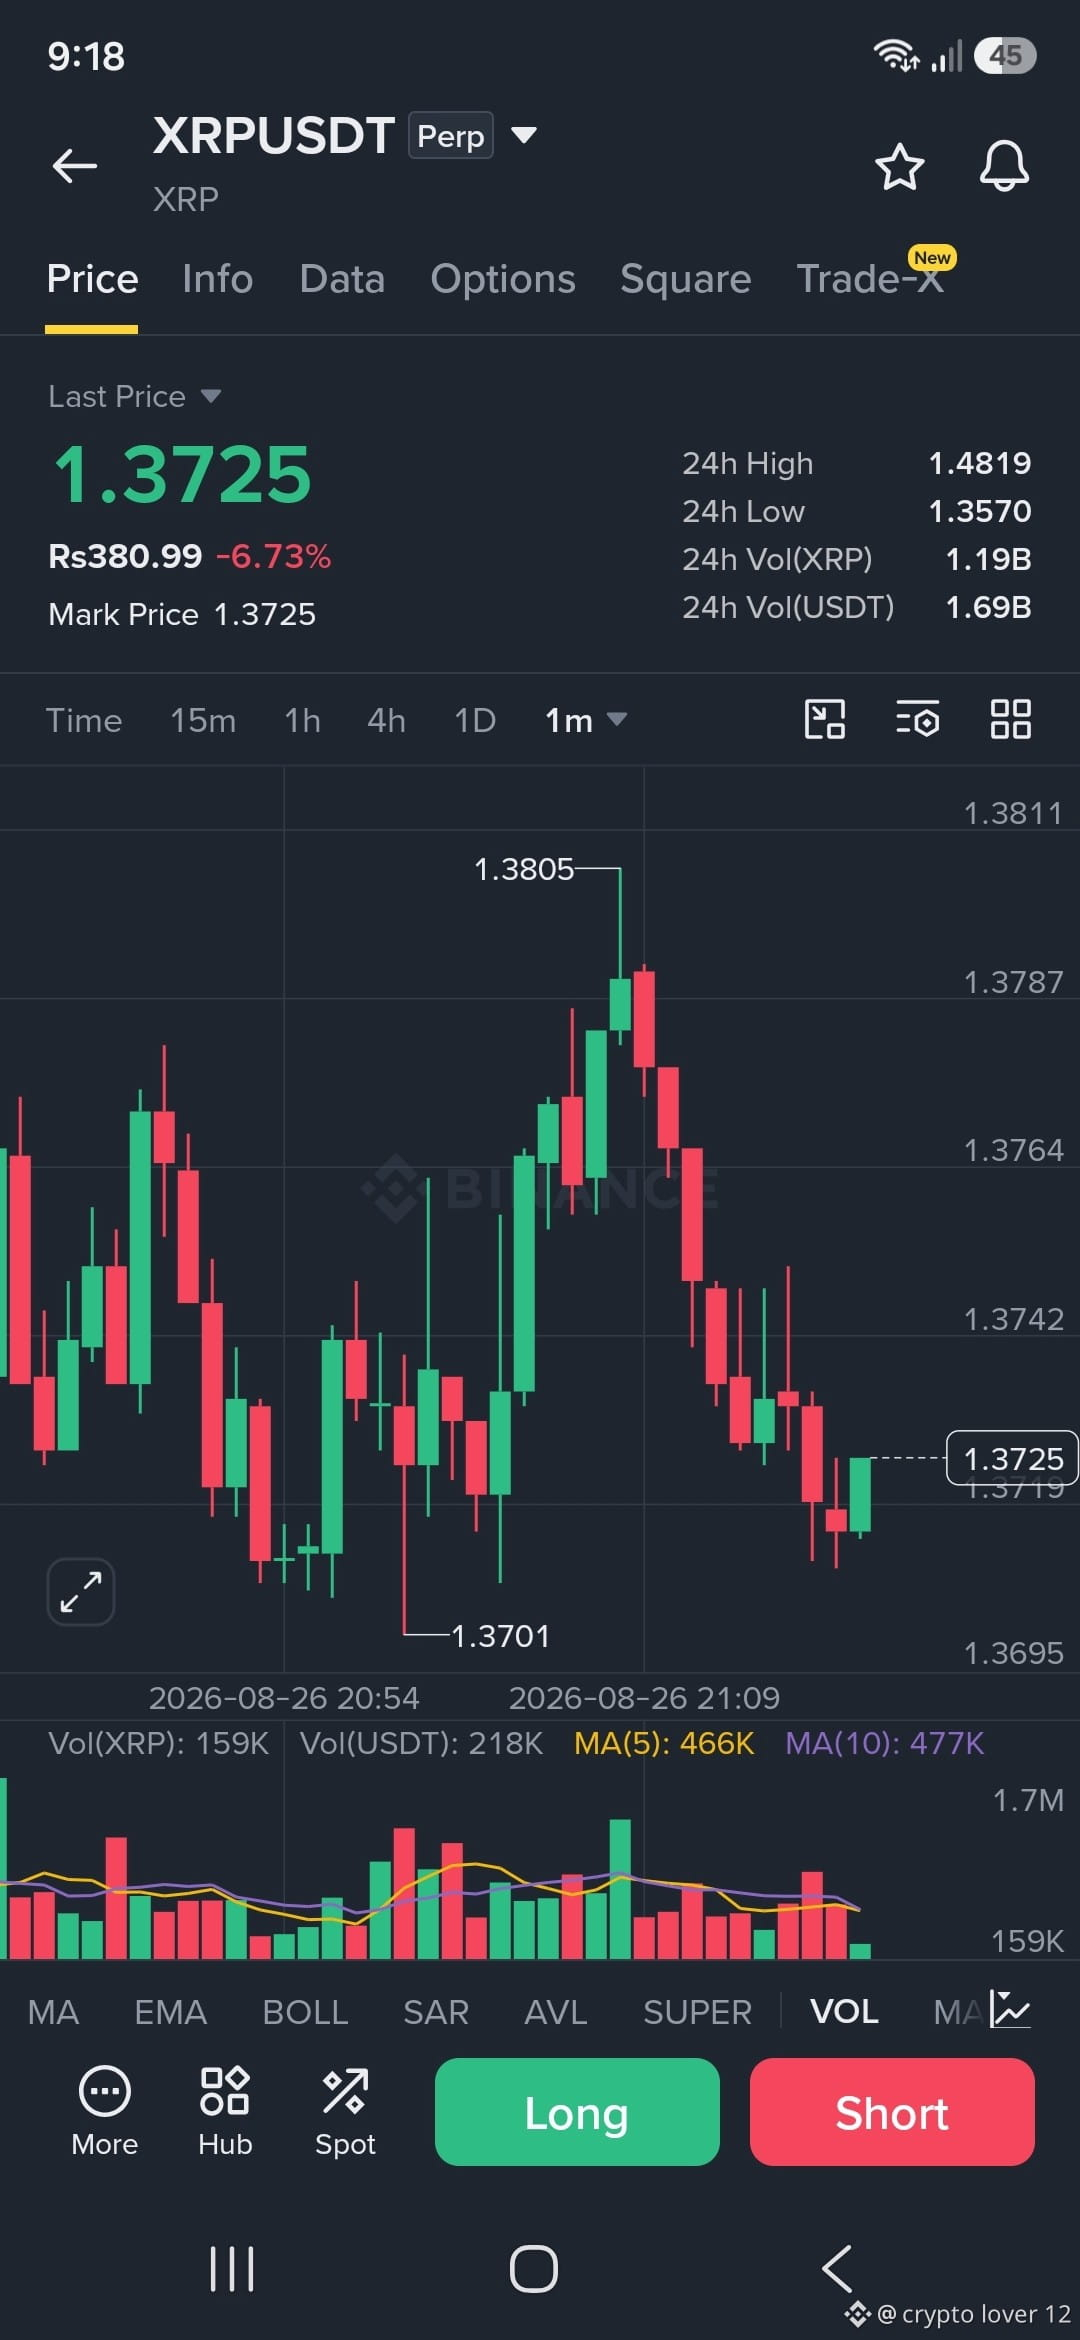Enable the AVL indicator
This screenshot has height=2340, width=1080.
tap(556, 2012)
